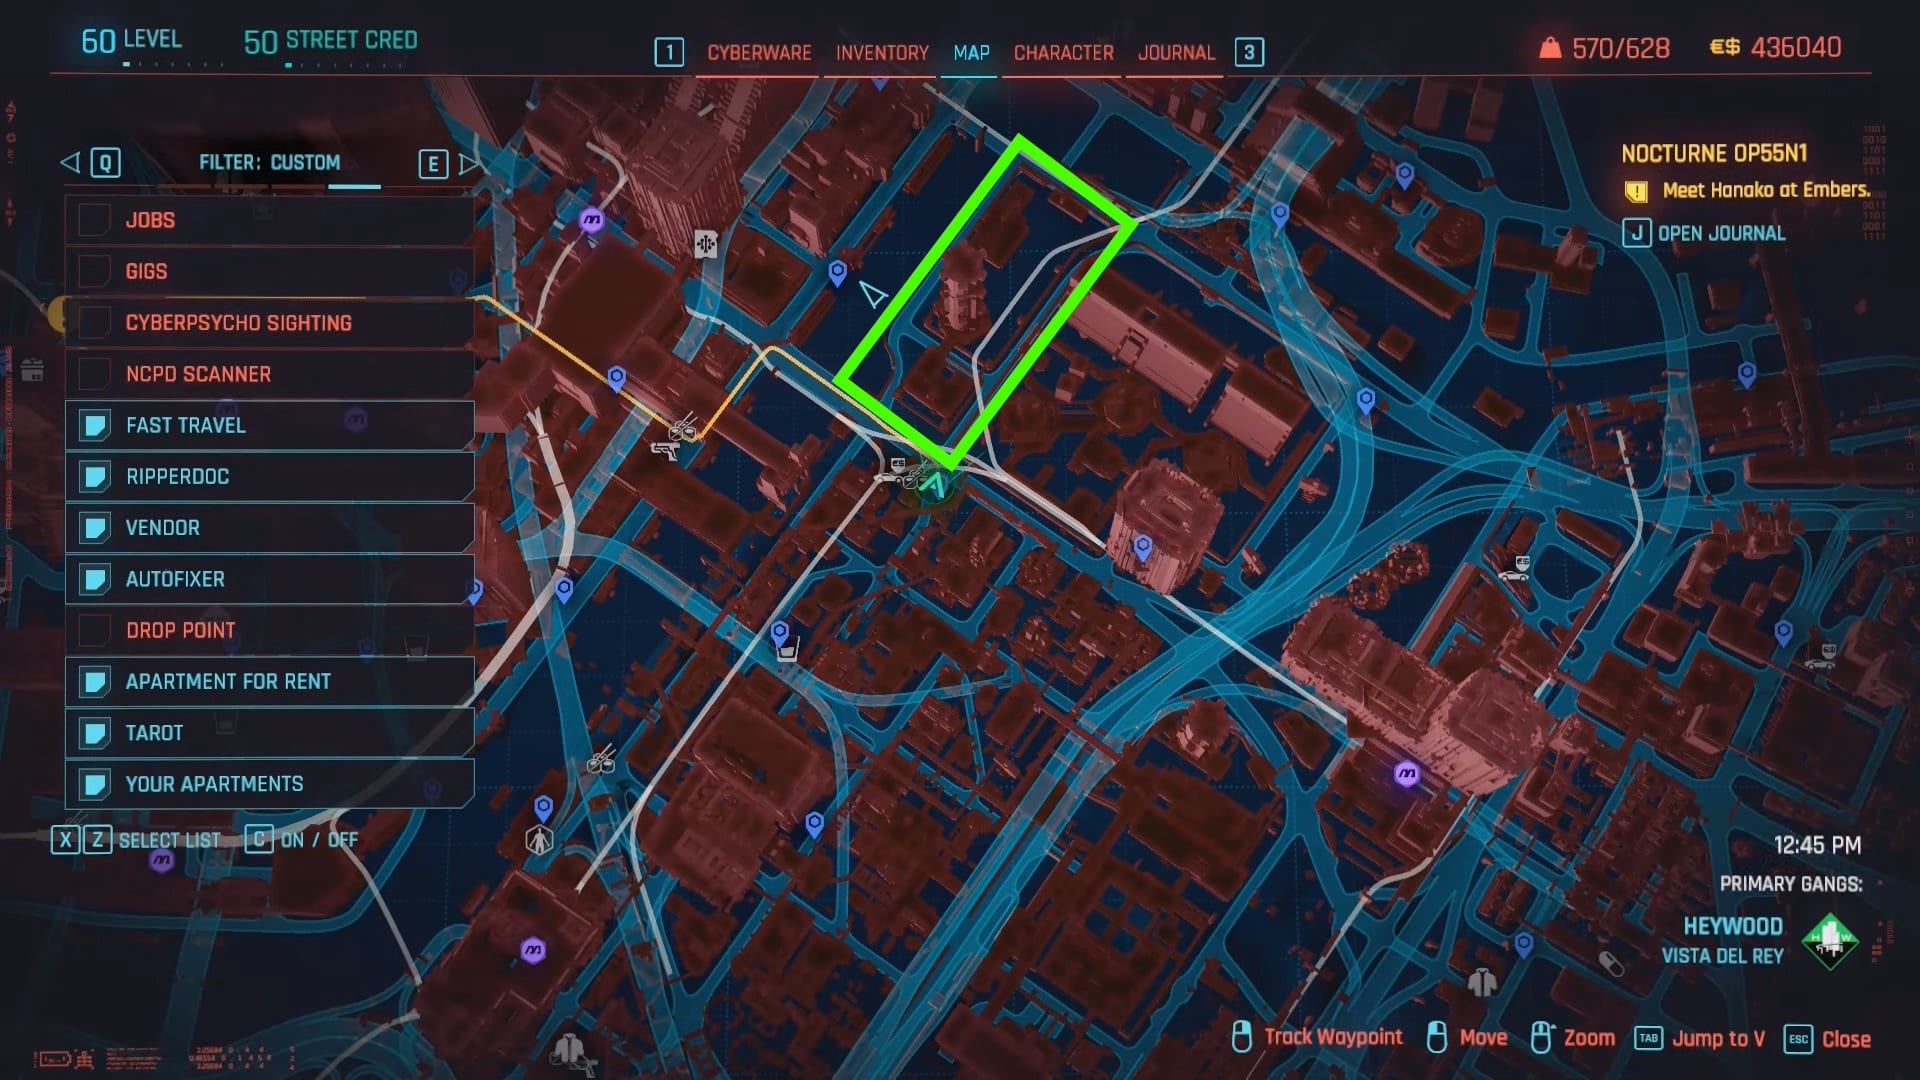Click the yellow quest marker beside Meet Hanako
This screenshot has height=1080, width=1920.
pos(1636,191)
